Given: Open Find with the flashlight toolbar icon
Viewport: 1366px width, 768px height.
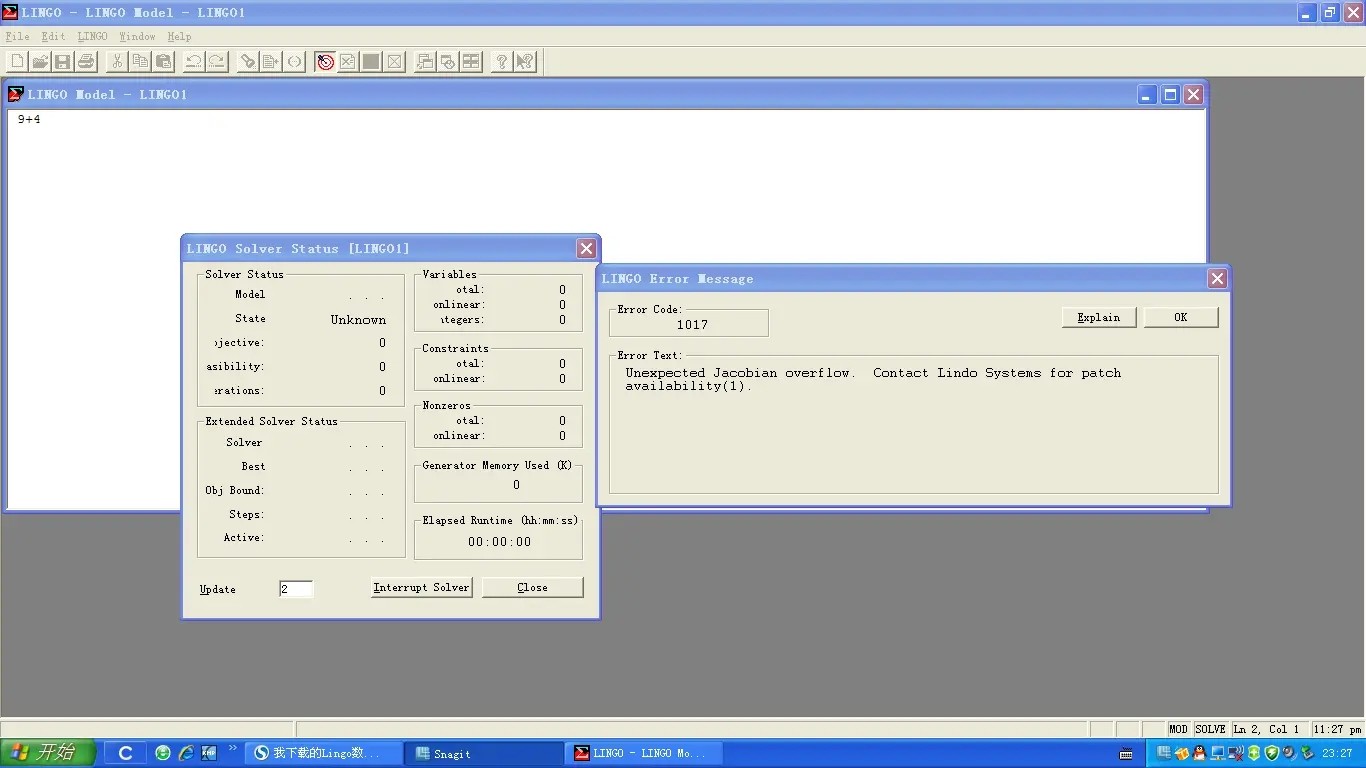Looking at the screenshot, I should 248,62.
